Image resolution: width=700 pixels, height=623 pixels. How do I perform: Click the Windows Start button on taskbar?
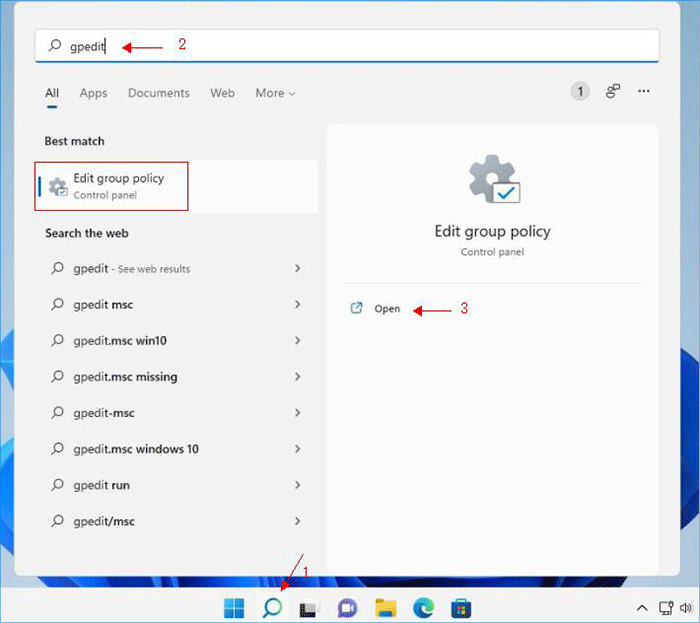[234, 608]
